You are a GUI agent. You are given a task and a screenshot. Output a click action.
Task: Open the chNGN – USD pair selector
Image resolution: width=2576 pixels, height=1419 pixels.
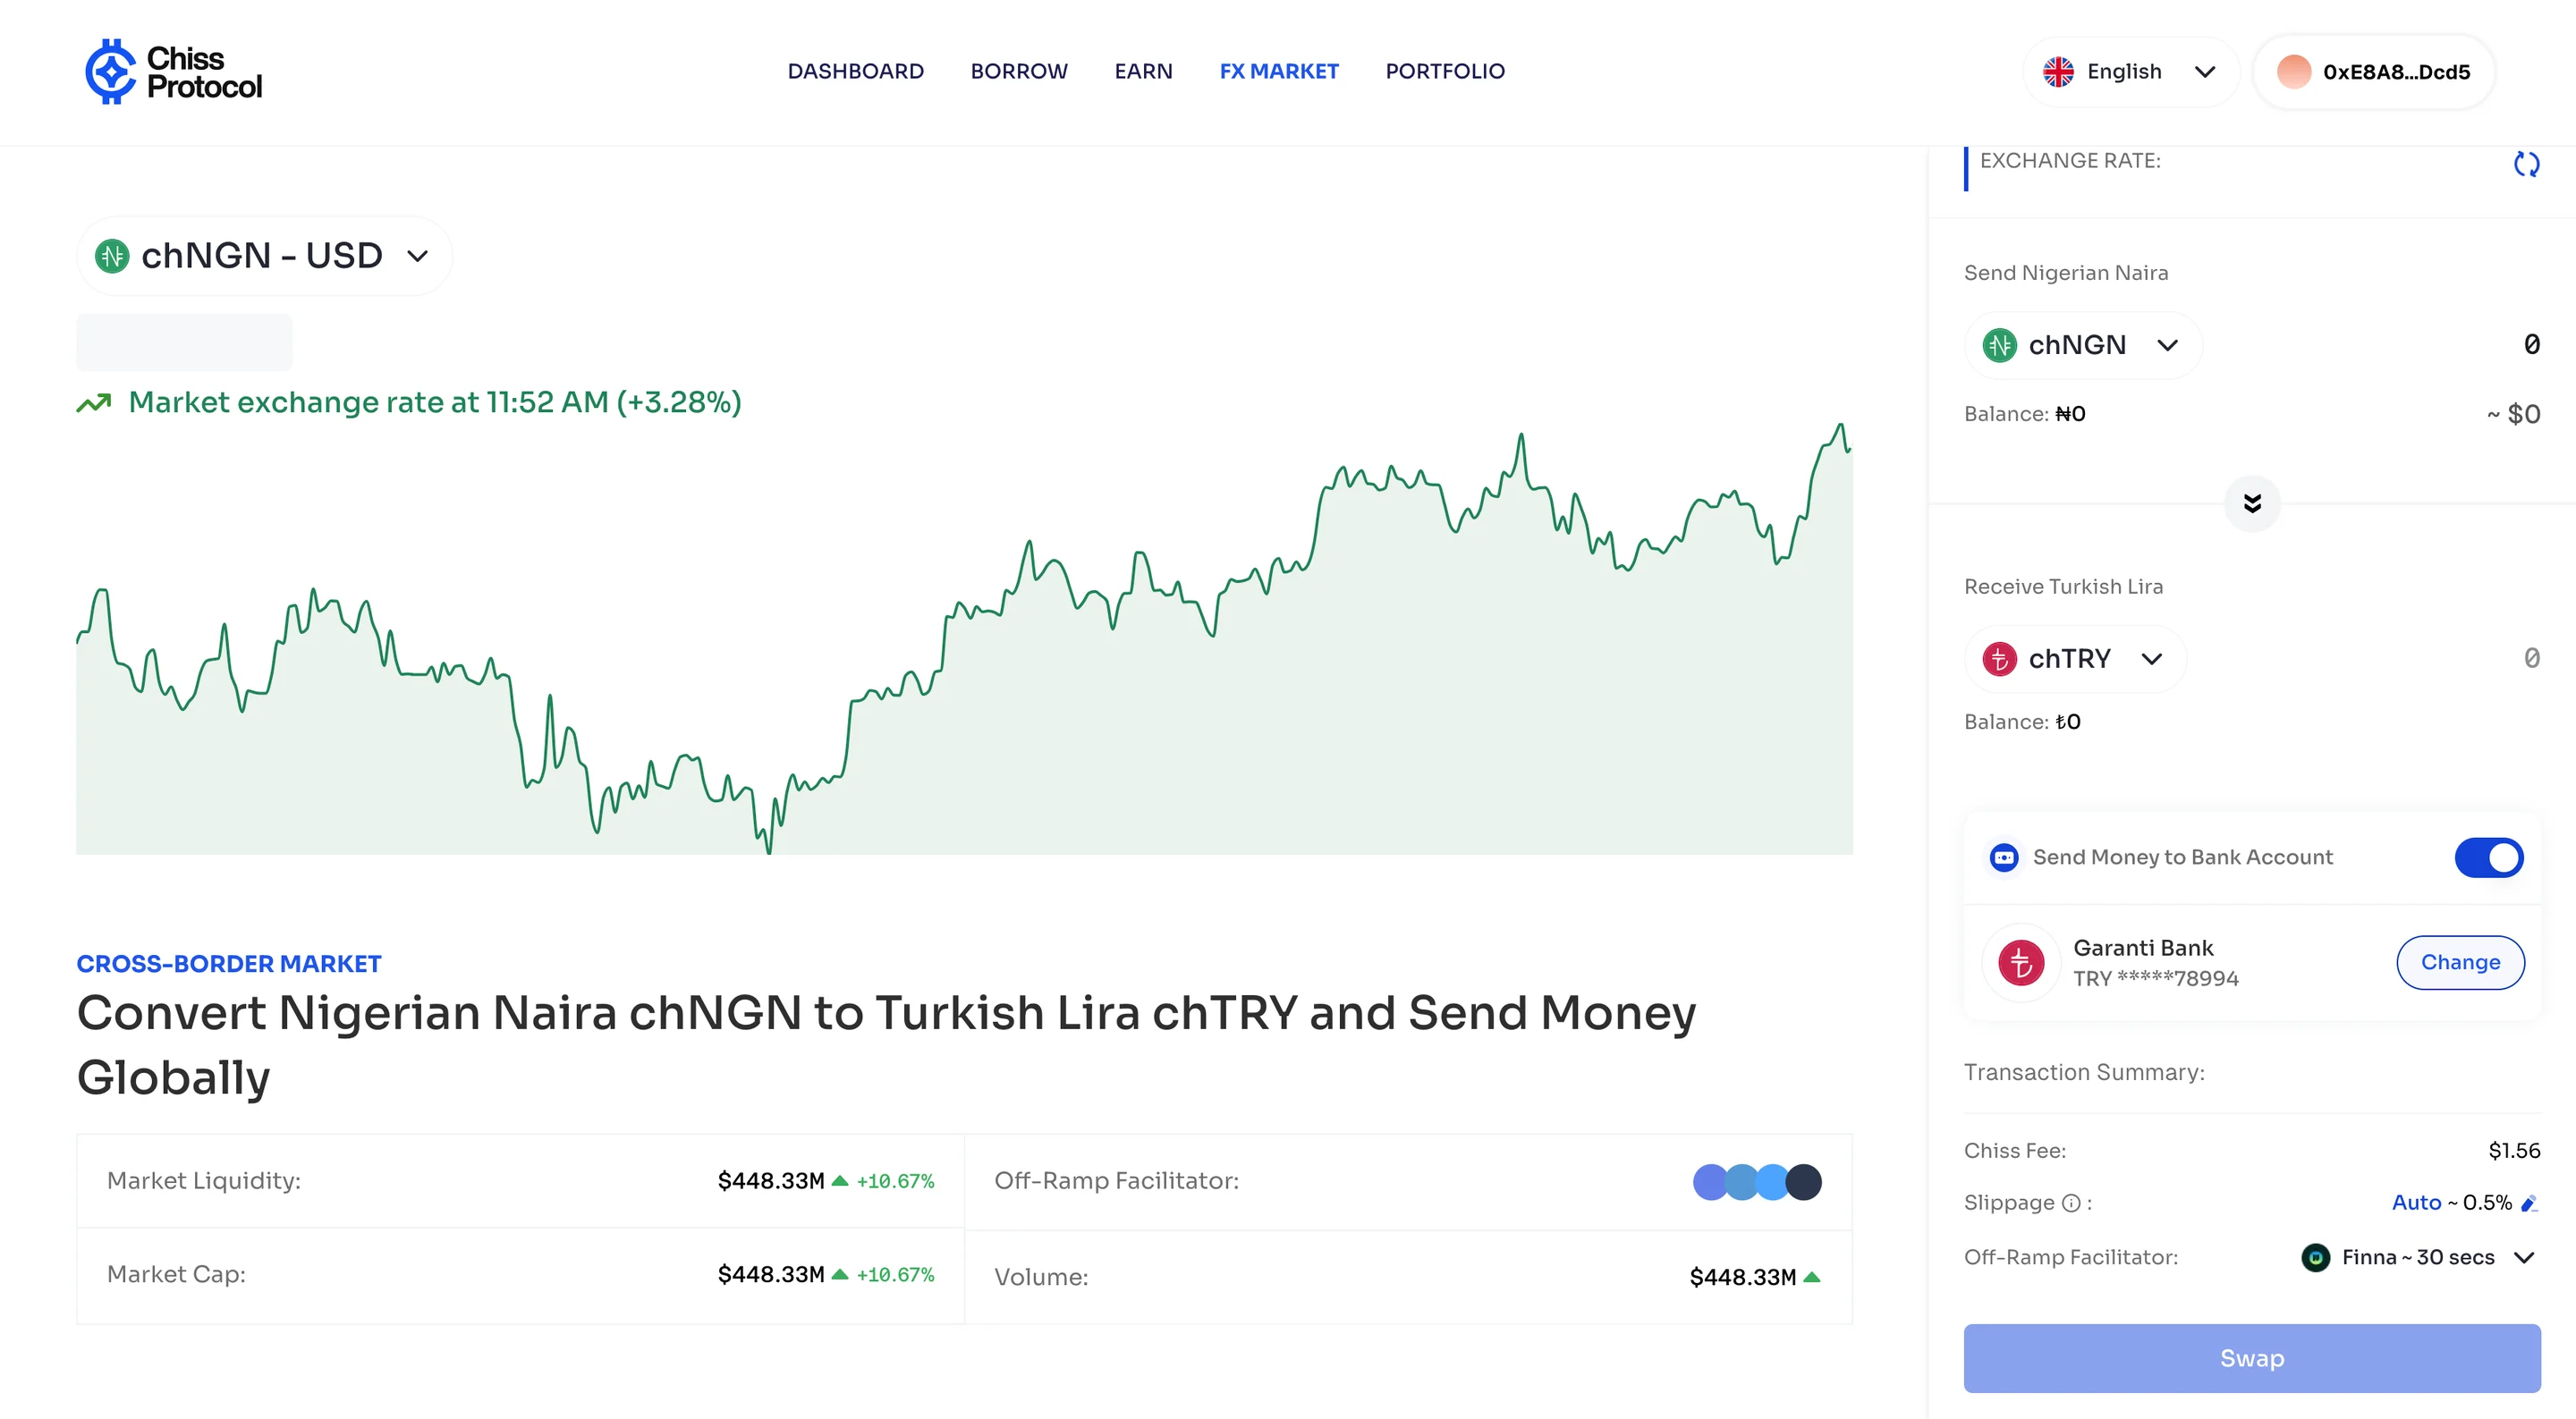(x=264, y=255)
